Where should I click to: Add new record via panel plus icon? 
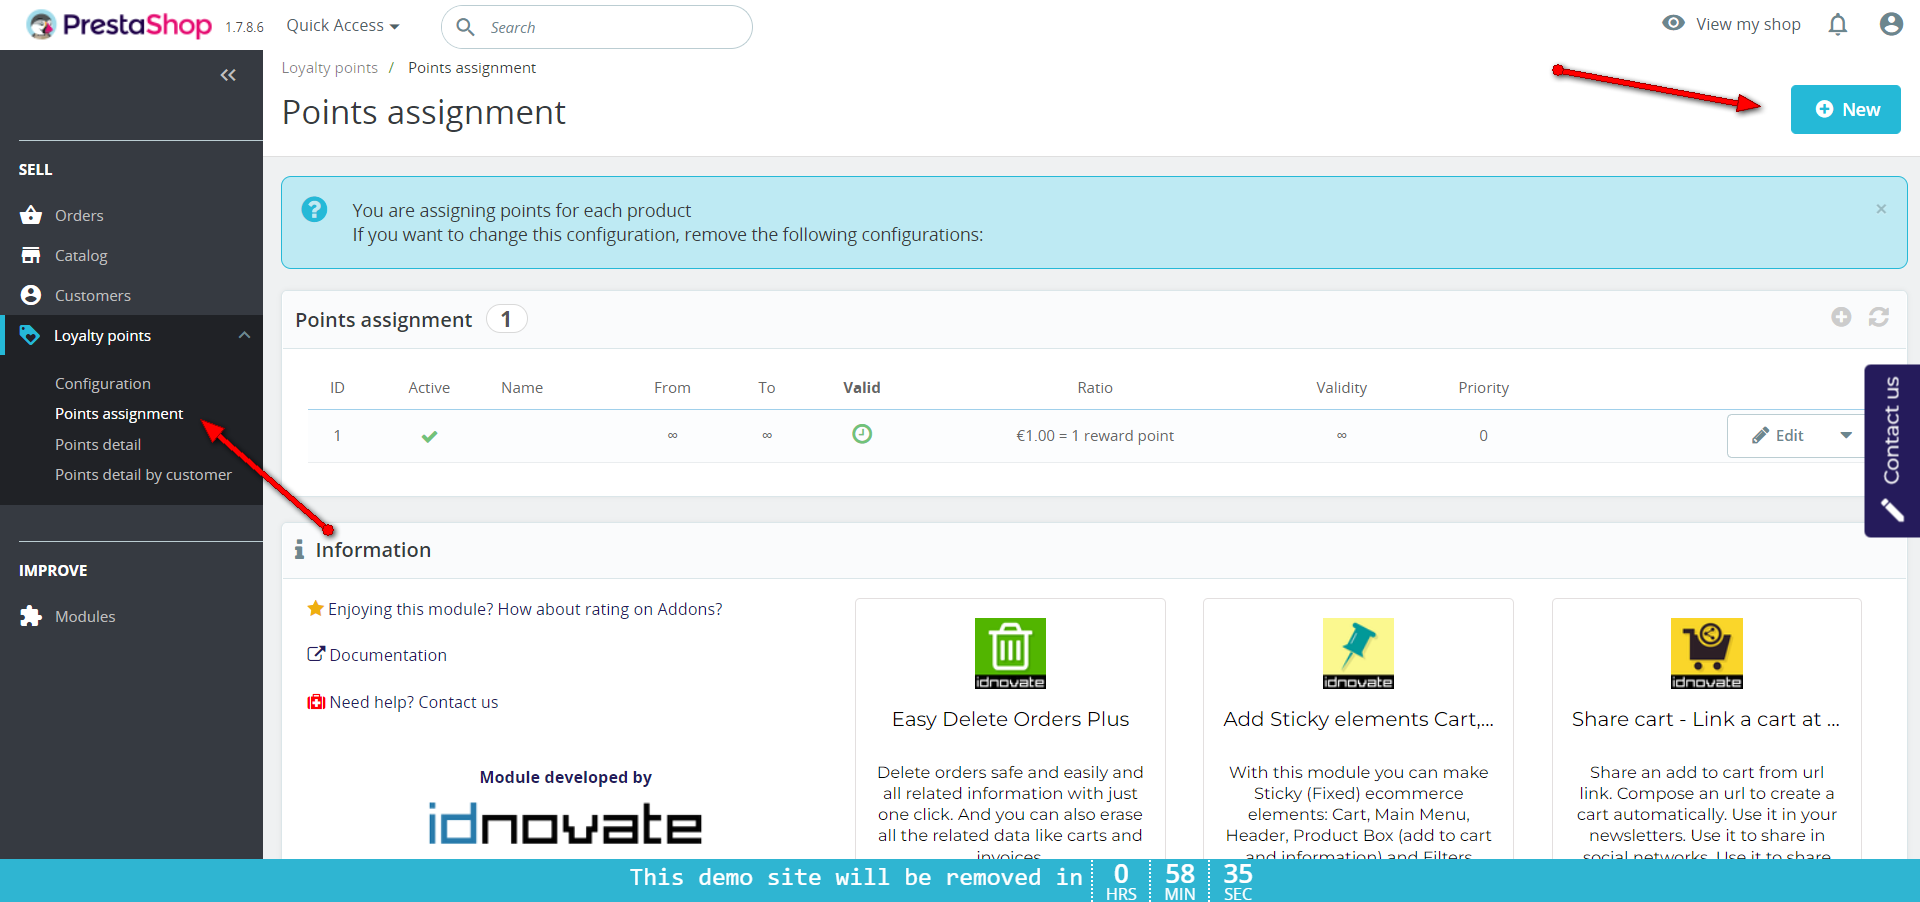pyautogui.click(x=1841, y=317)
